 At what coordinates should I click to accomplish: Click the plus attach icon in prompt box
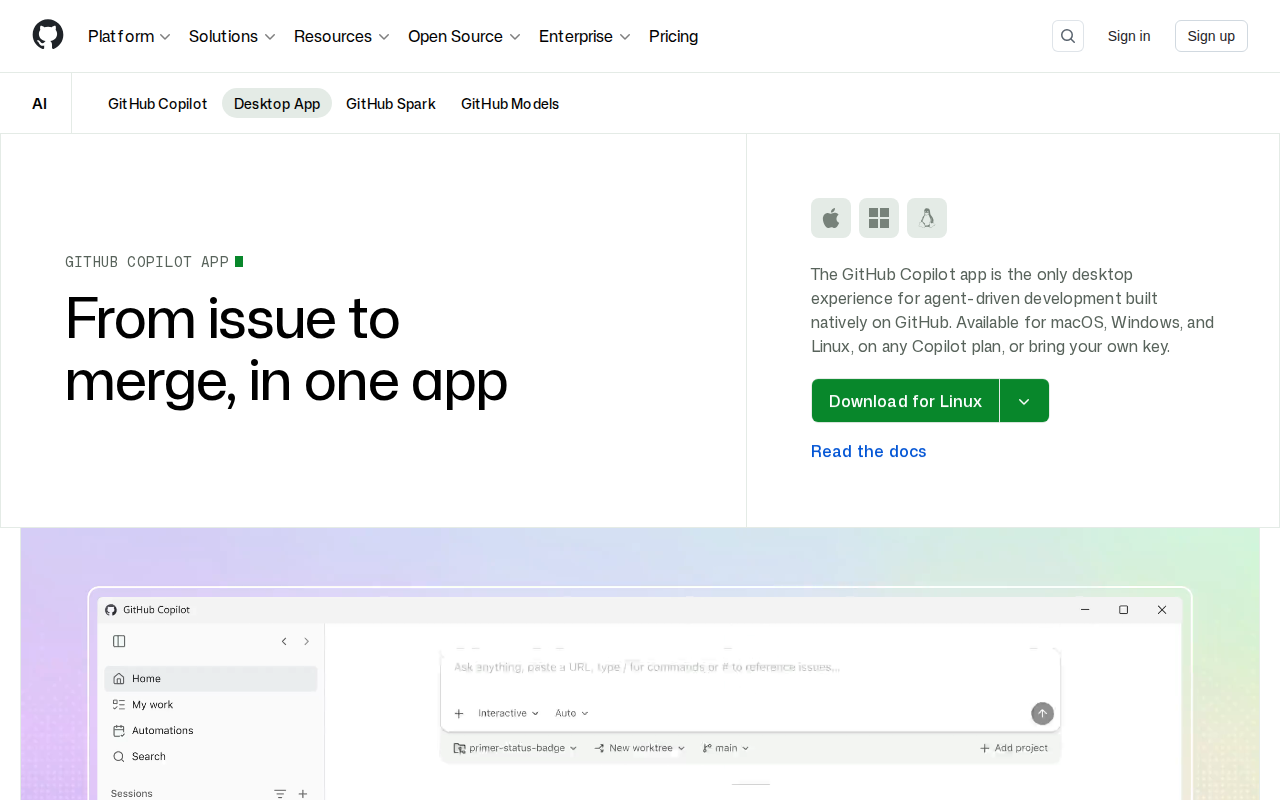[459, 713]
